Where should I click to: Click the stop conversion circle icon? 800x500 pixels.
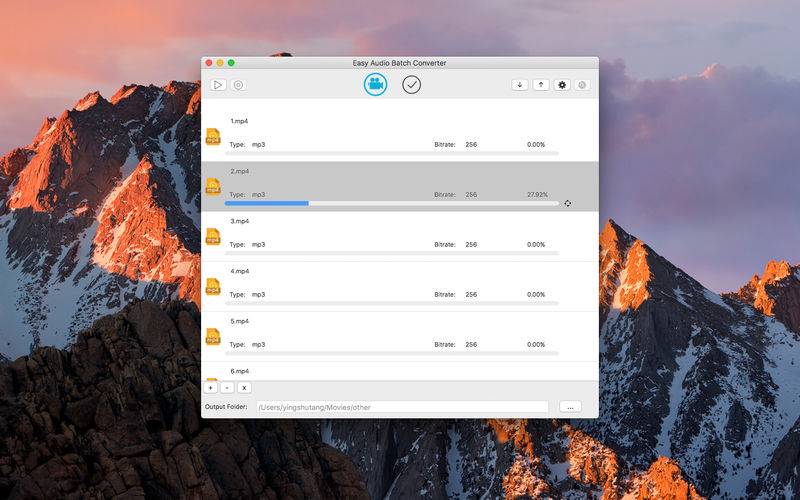[x=238, y=85]
